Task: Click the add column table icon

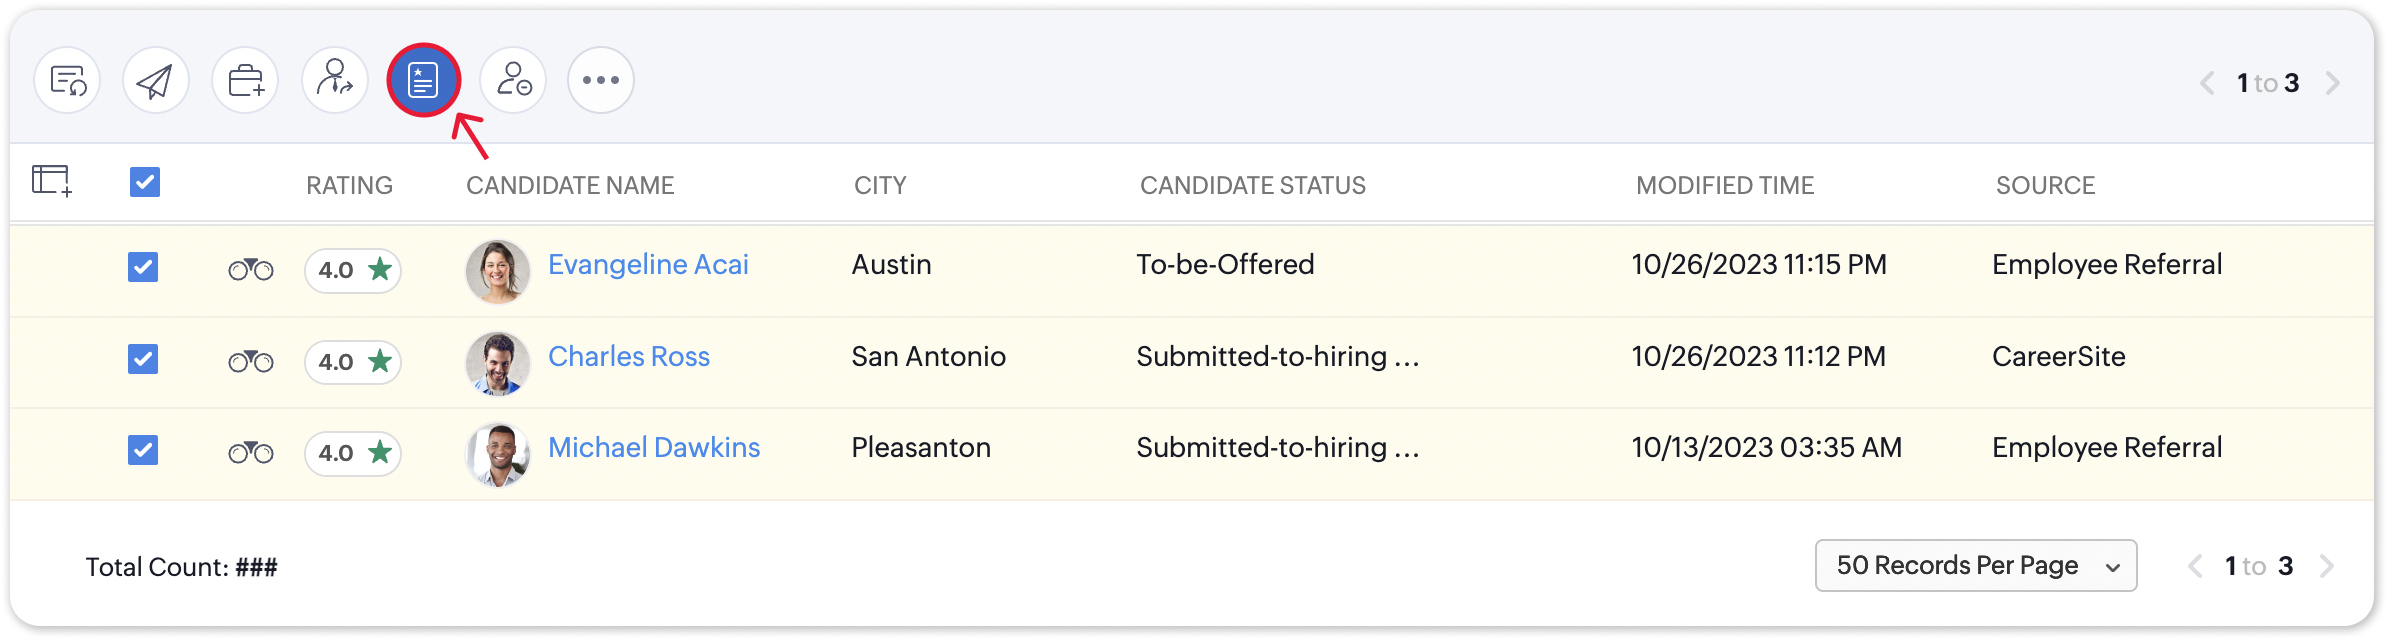Action: [x=52, y=181]
